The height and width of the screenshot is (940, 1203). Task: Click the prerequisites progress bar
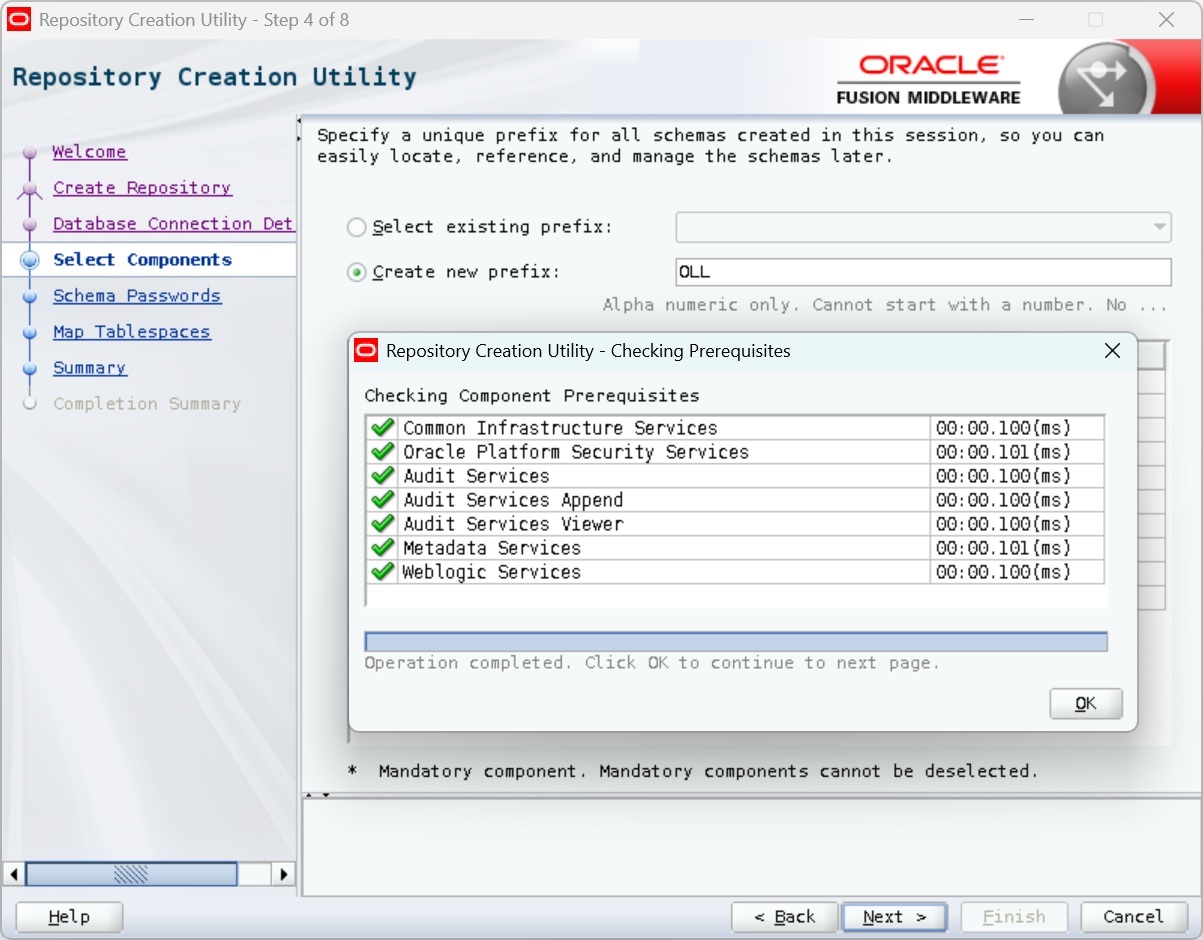pyautogui.click(x=735, y=642)
